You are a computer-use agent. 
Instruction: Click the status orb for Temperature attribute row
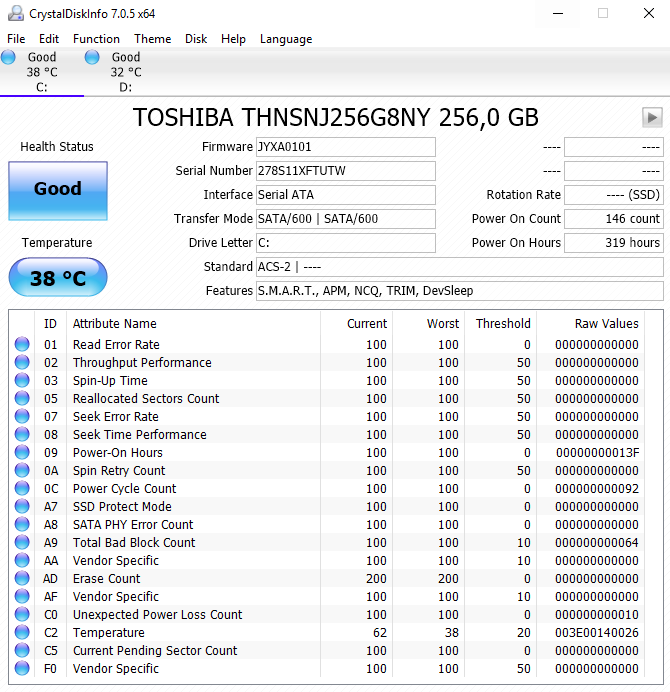click(22, 632)
